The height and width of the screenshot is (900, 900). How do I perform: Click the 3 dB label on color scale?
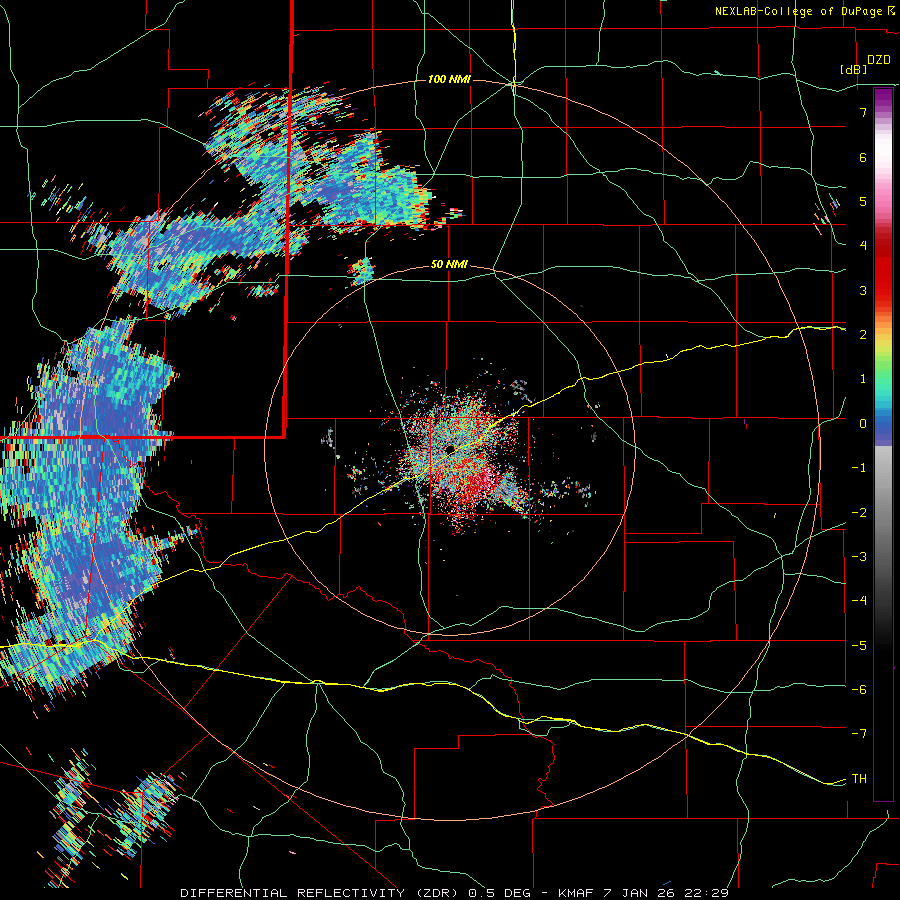coord(863,290)
